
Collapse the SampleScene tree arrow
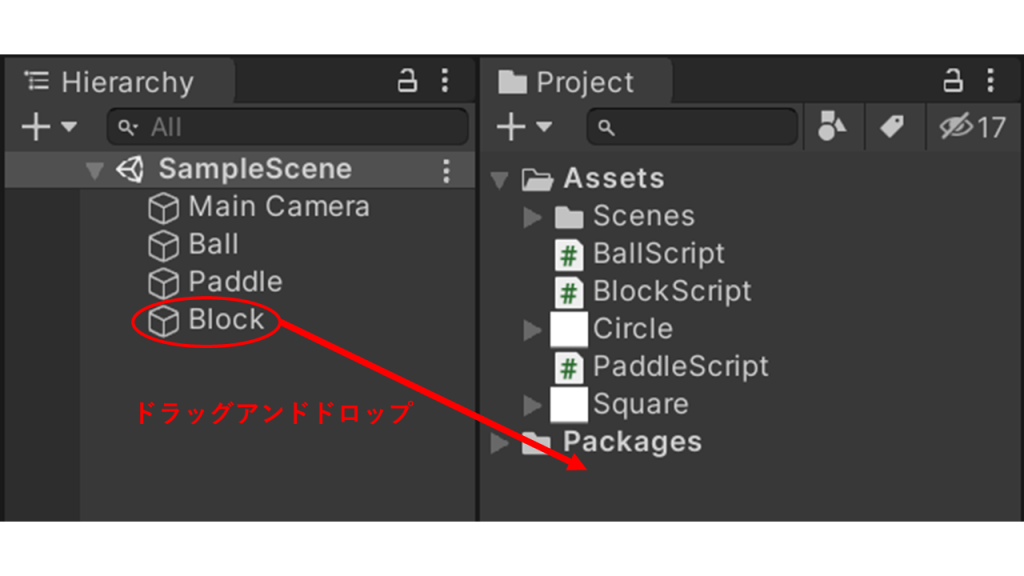95,171
